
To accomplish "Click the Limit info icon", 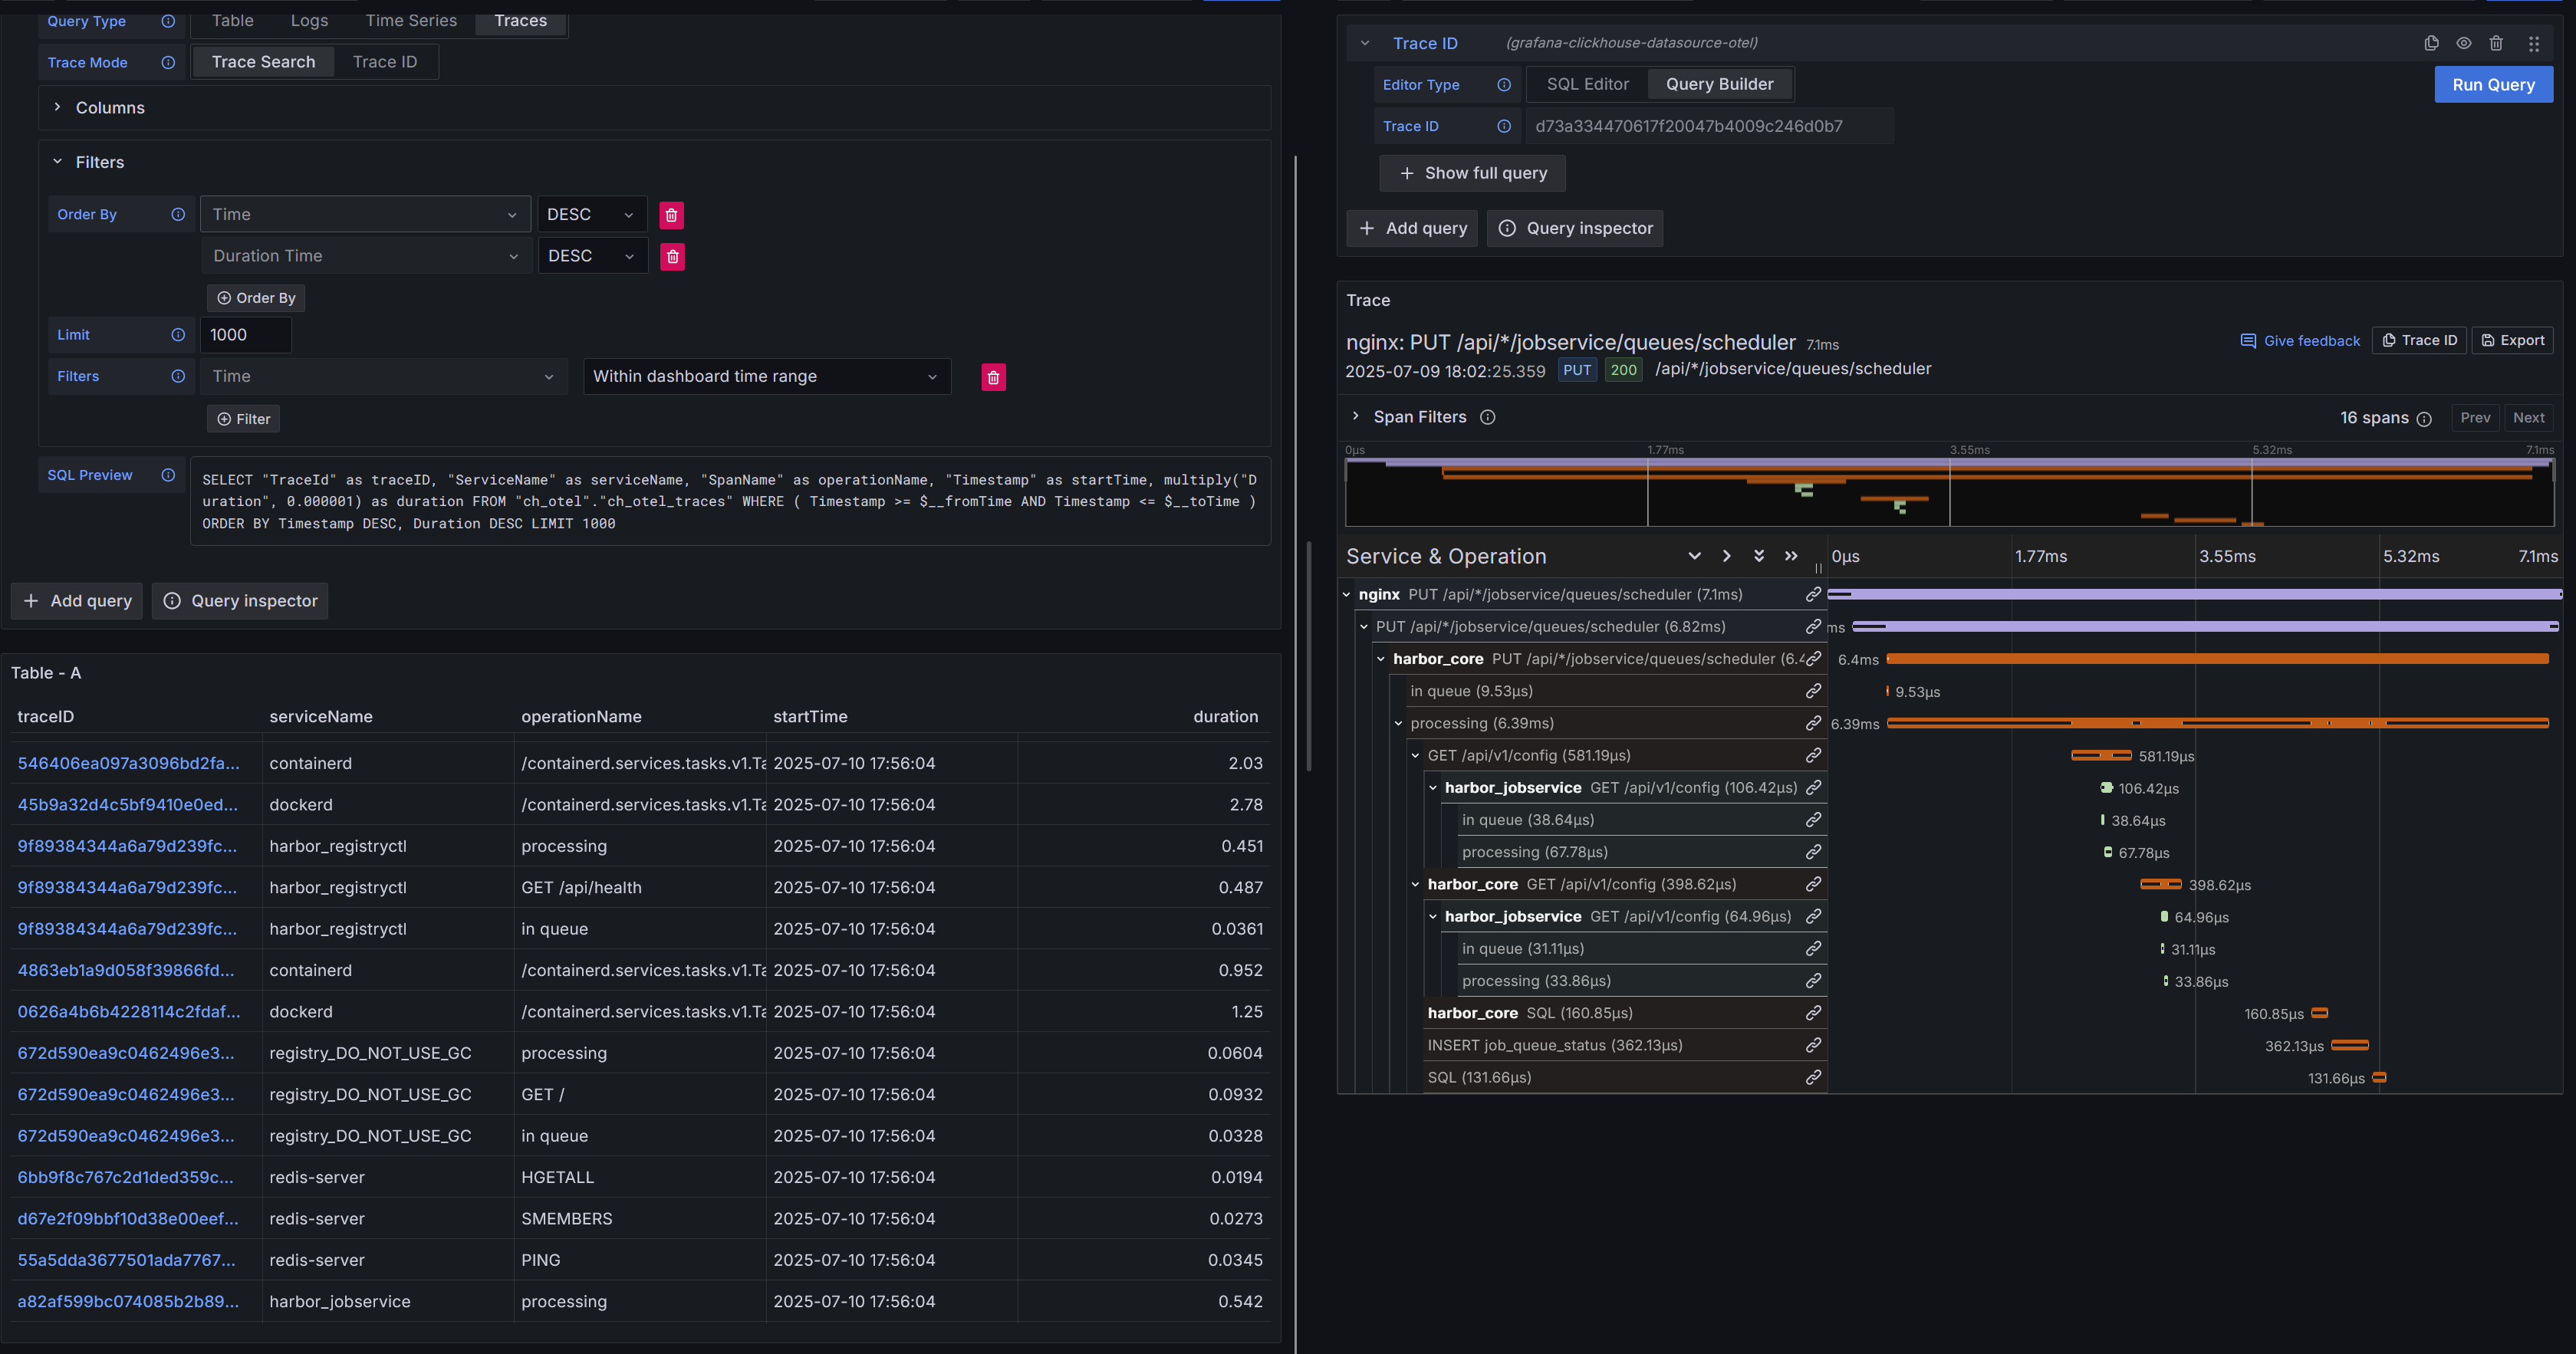I will point(178,335).
